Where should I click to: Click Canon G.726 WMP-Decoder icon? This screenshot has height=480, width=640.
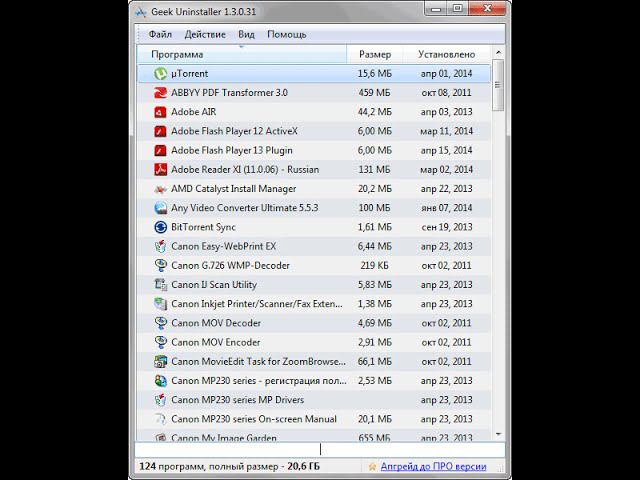coord(160,265)
